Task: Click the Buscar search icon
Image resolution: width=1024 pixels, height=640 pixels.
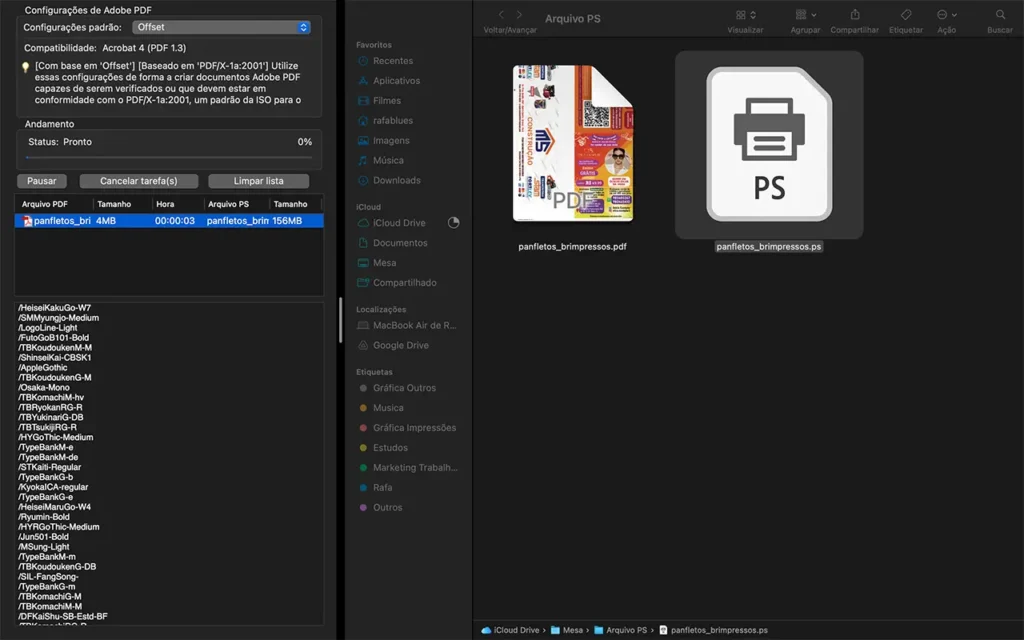Action: 1000,14
